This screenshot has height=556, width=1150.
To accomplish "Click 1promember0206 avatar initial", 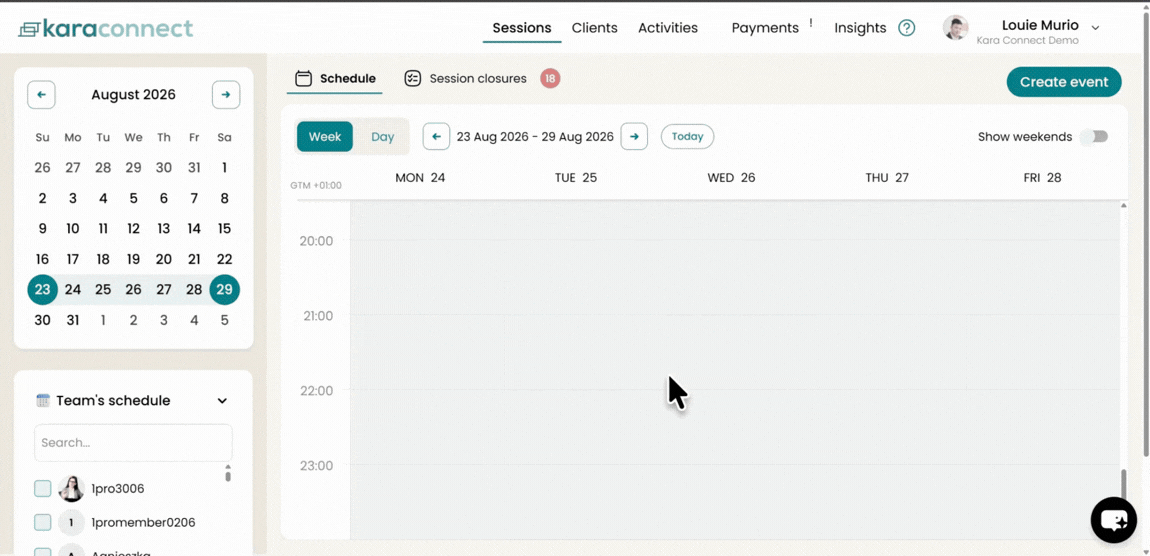I will 71,522.
